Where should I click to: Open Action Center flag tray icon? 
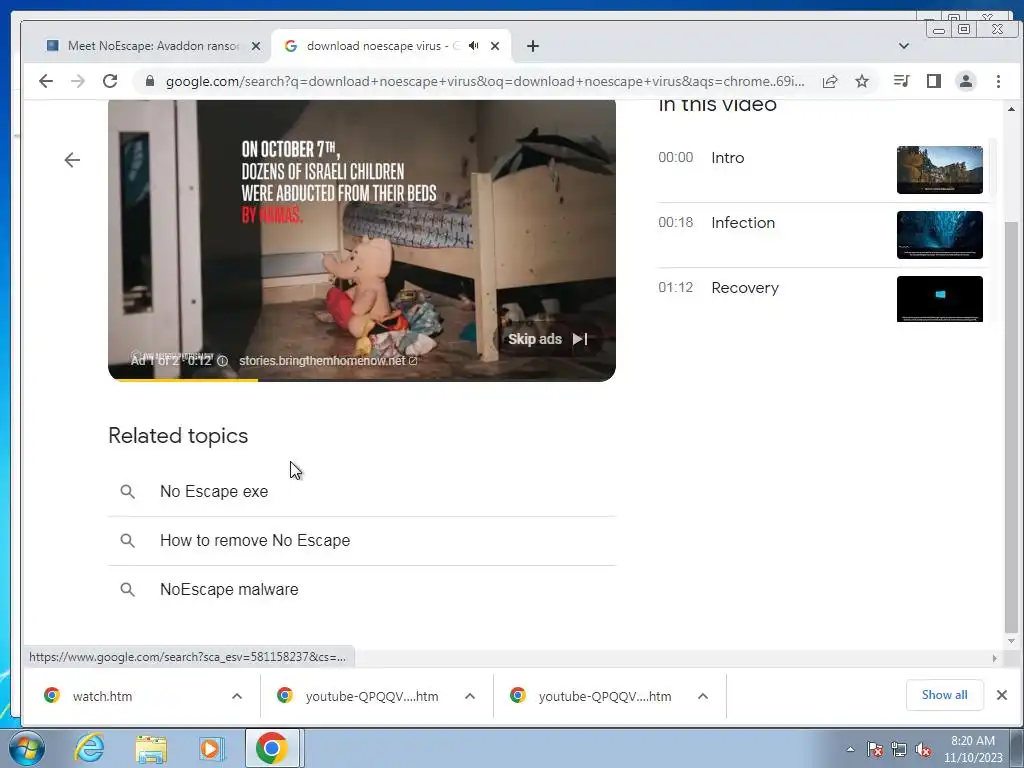click(x=875, y=749)
